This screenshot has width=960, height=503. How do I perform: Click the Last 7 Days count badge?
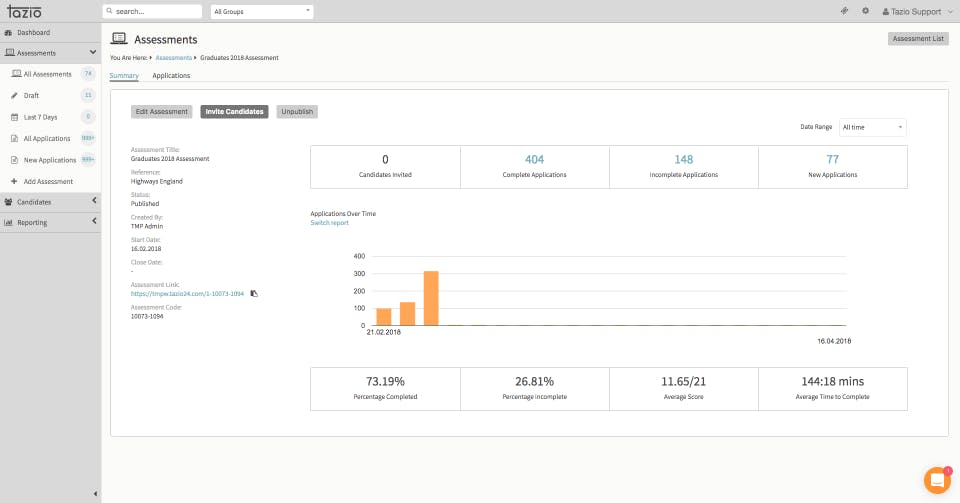[88, 117]
